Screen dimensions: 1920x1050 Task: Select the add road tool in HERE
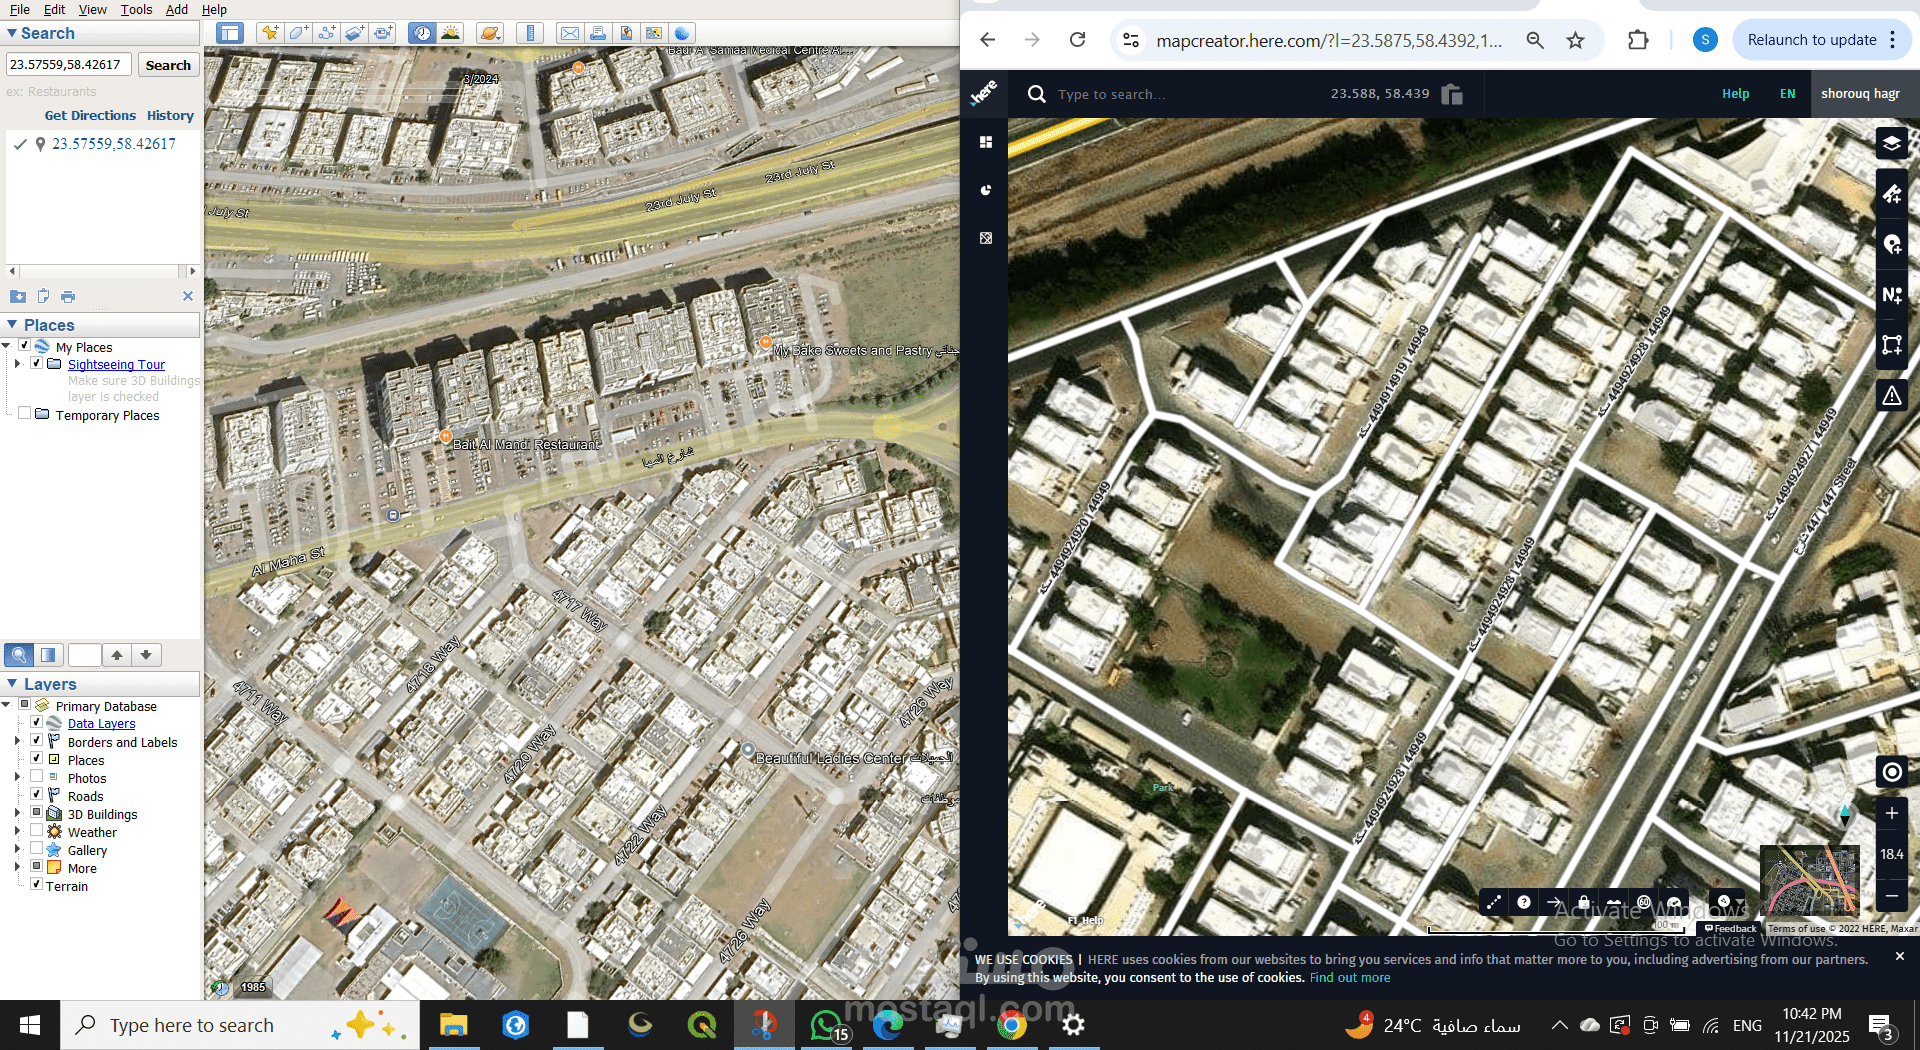coord(1891,194)
